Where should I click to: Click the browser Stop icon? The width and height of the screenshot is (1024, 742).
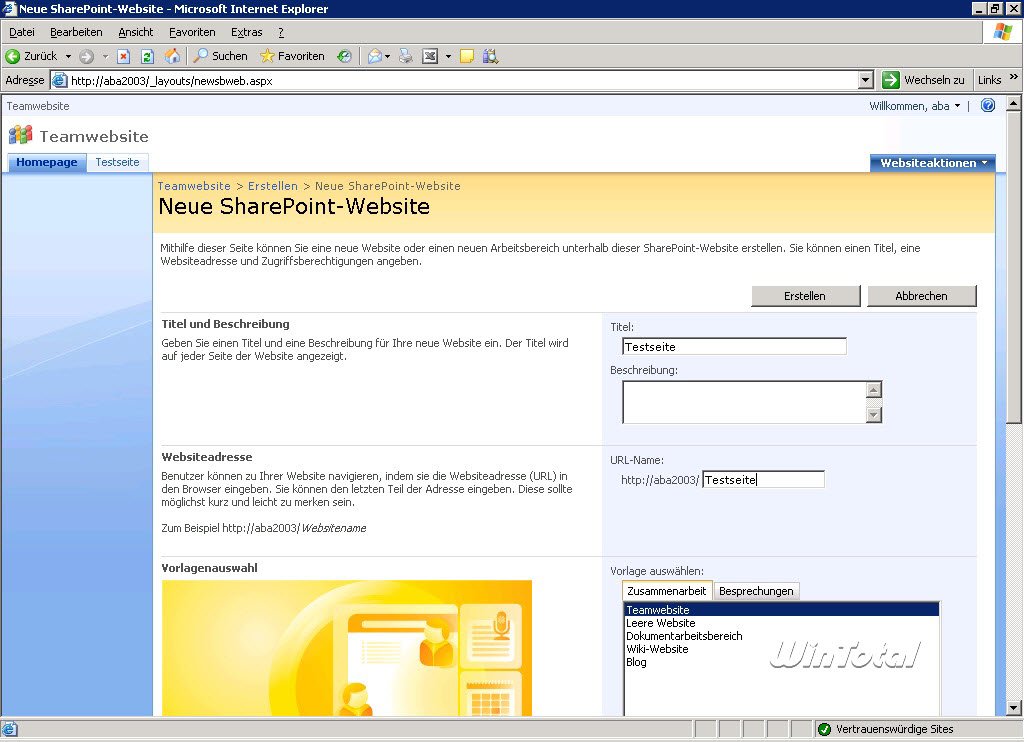click(124, 56)
